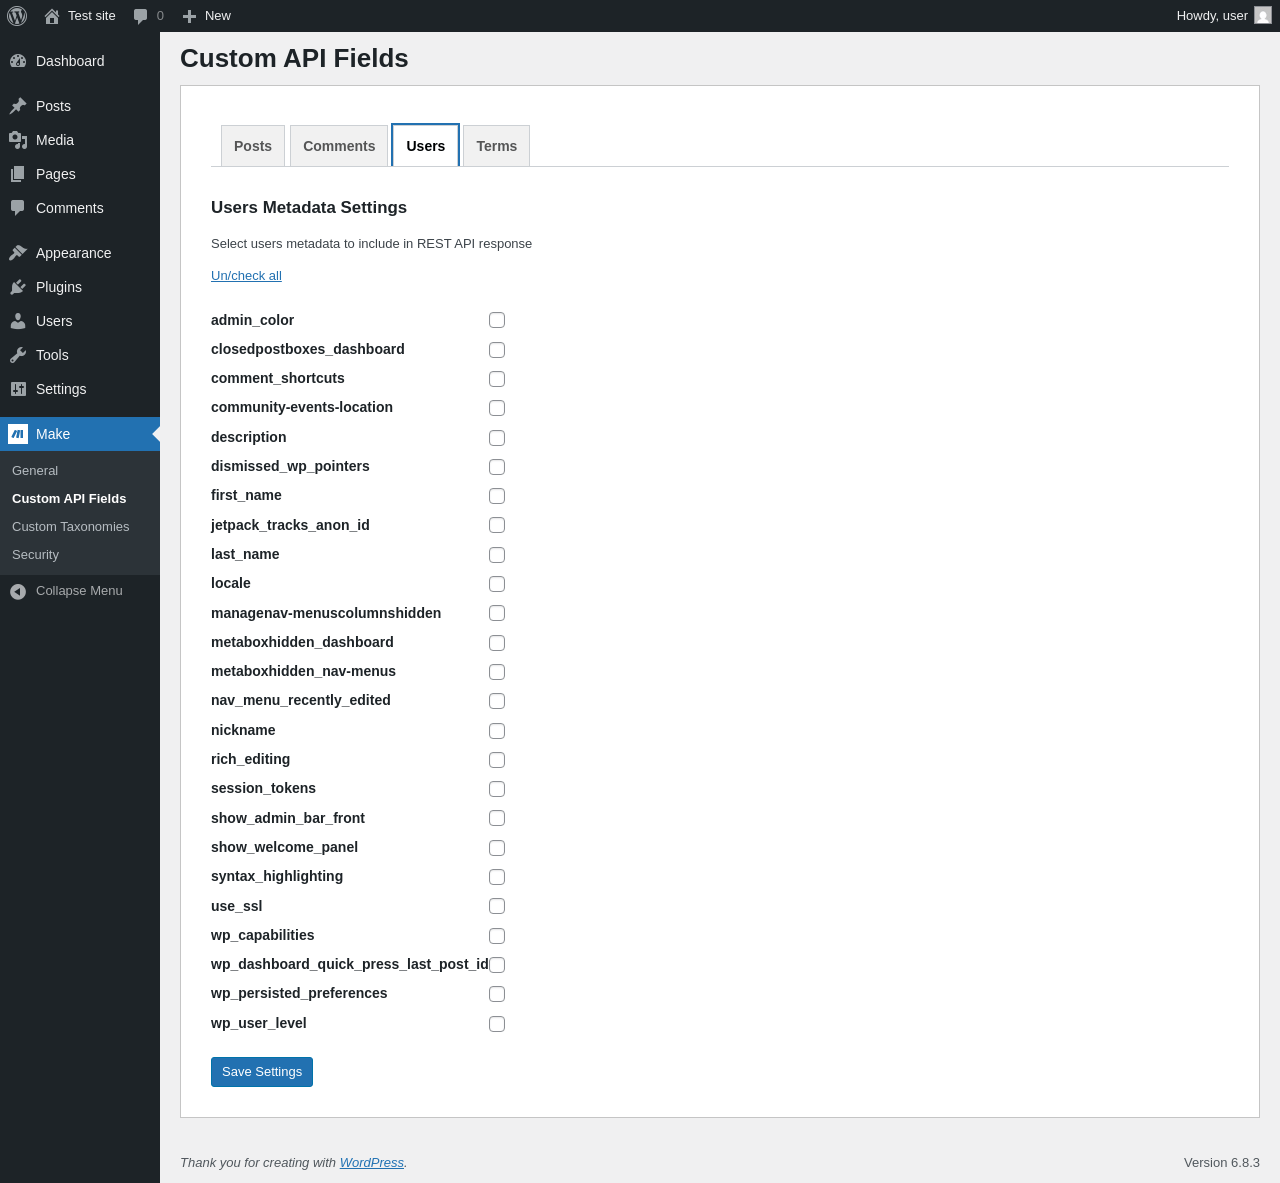Tick the nickname checkbox
The width and height of the screenshot is (1280, 1183).
pyautogui.click(x=497, y=731)
